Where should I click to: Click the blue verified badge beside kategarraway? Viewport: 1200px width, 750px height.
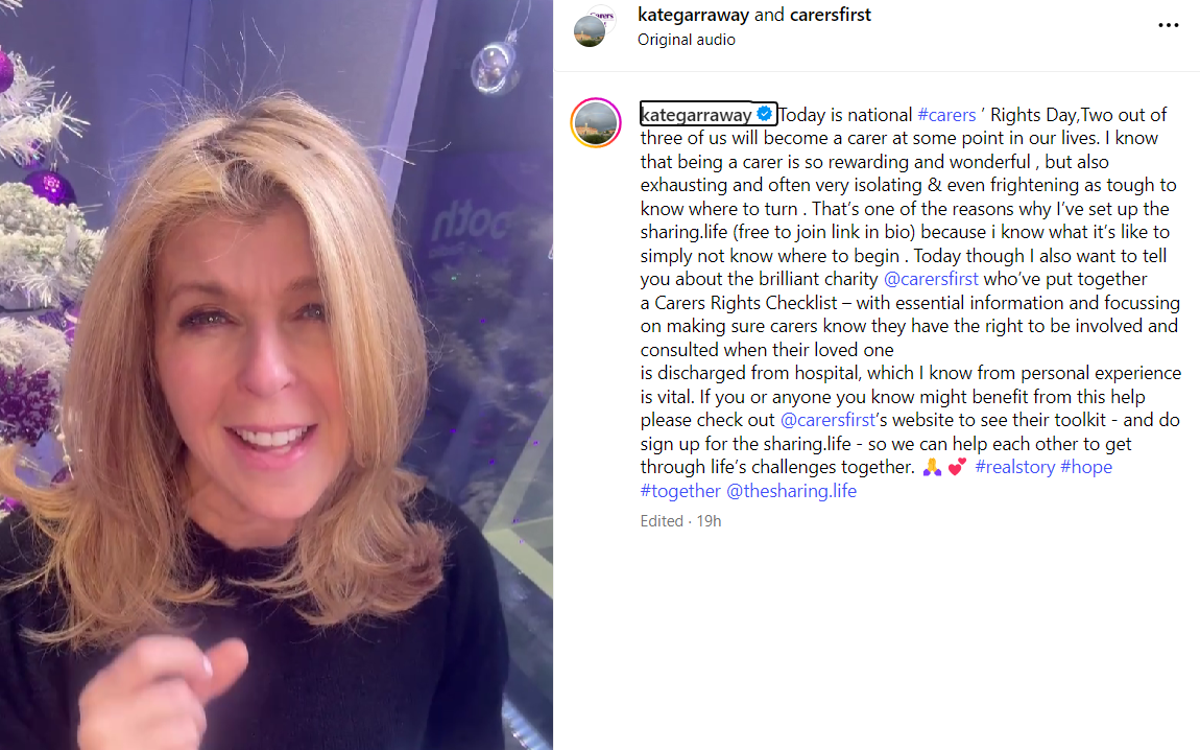pyautogui.click(x=764, y=114)
